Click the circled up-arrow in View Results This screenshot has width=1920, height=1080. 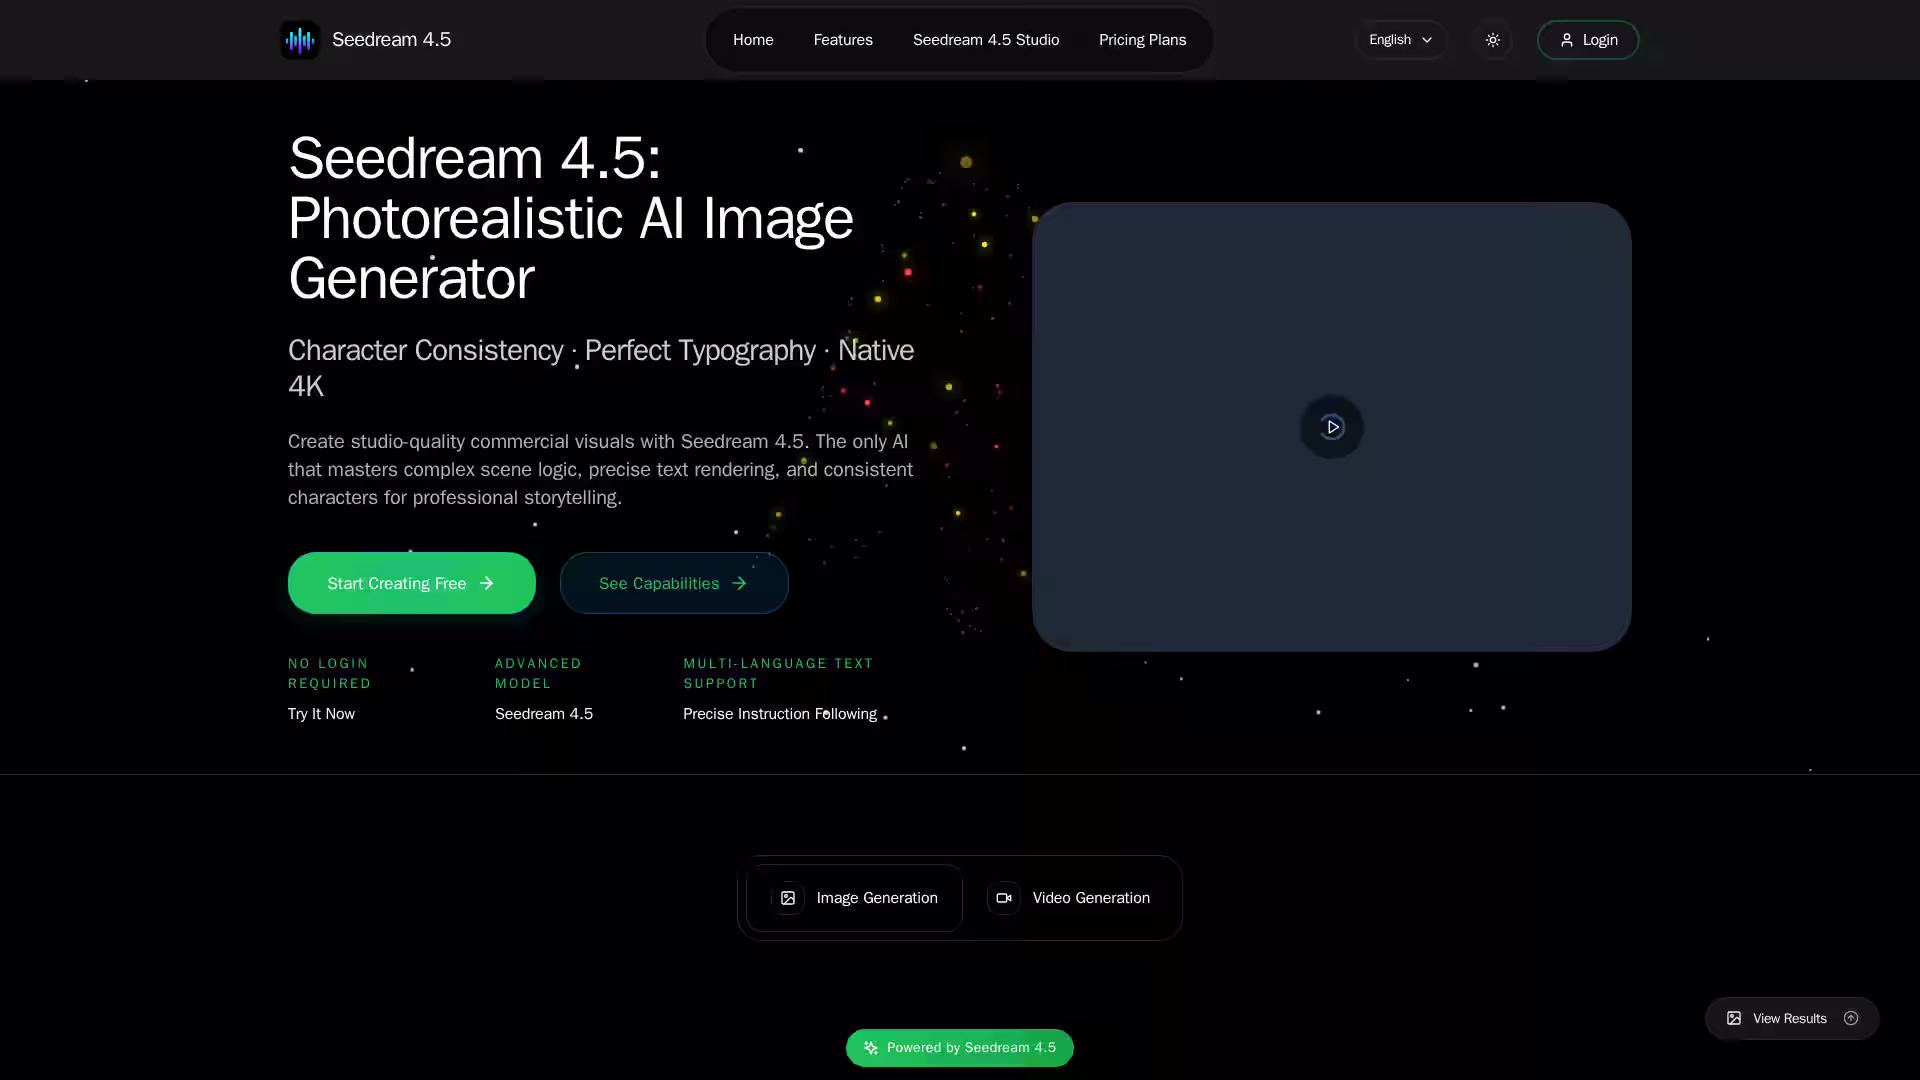coord(1851,1018)
